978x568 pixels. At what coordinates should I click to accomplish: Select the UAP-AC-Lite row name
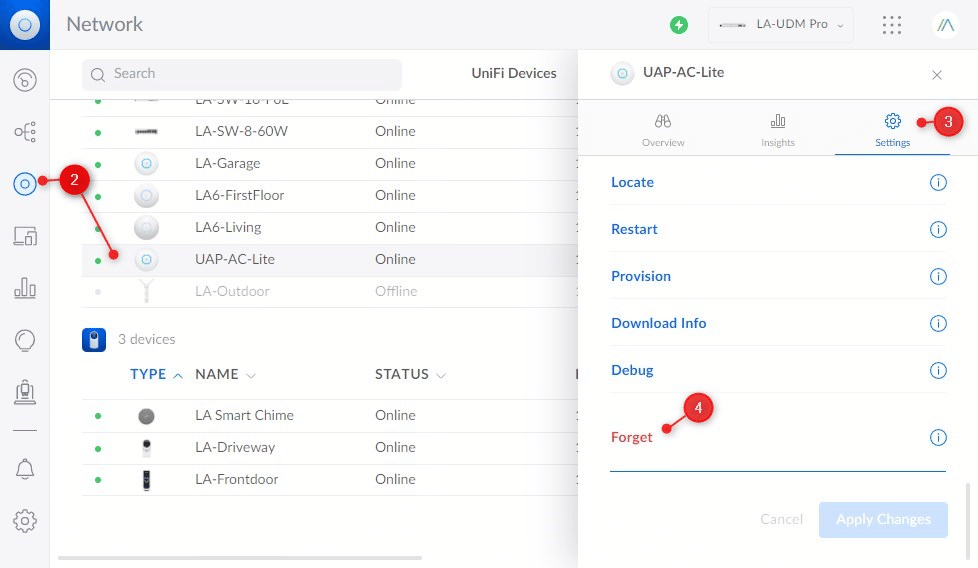[235, 259]
